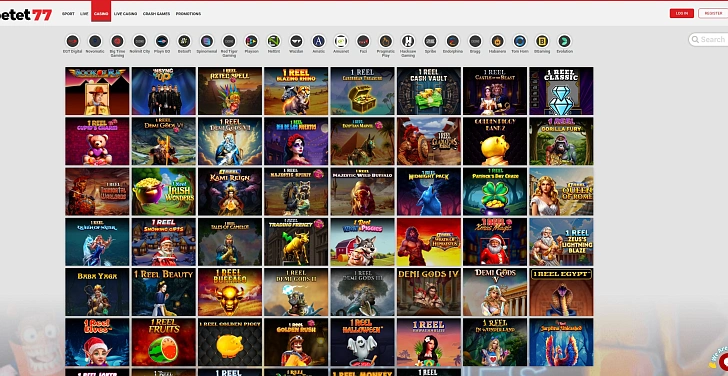Open 1 Reel Zeus's Lightning Blaze

[x=561, y=242]
